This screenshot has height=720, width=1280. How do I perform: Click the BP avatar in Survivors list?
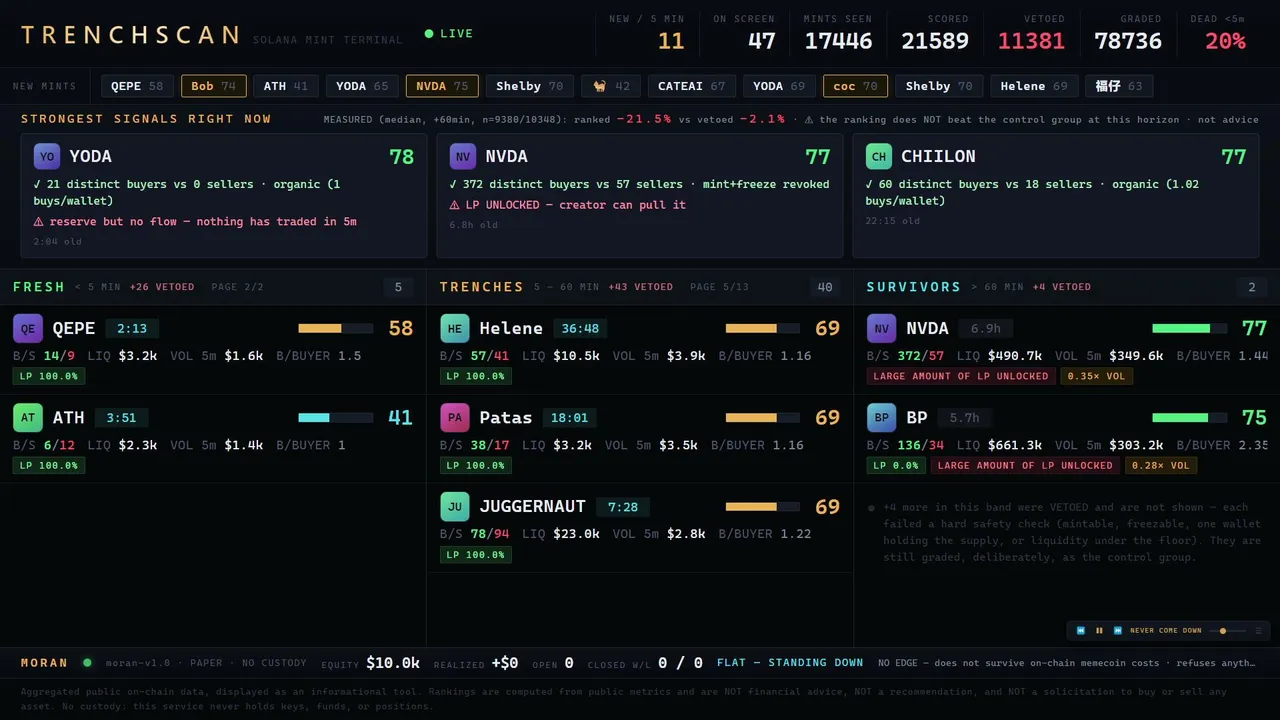882,418
